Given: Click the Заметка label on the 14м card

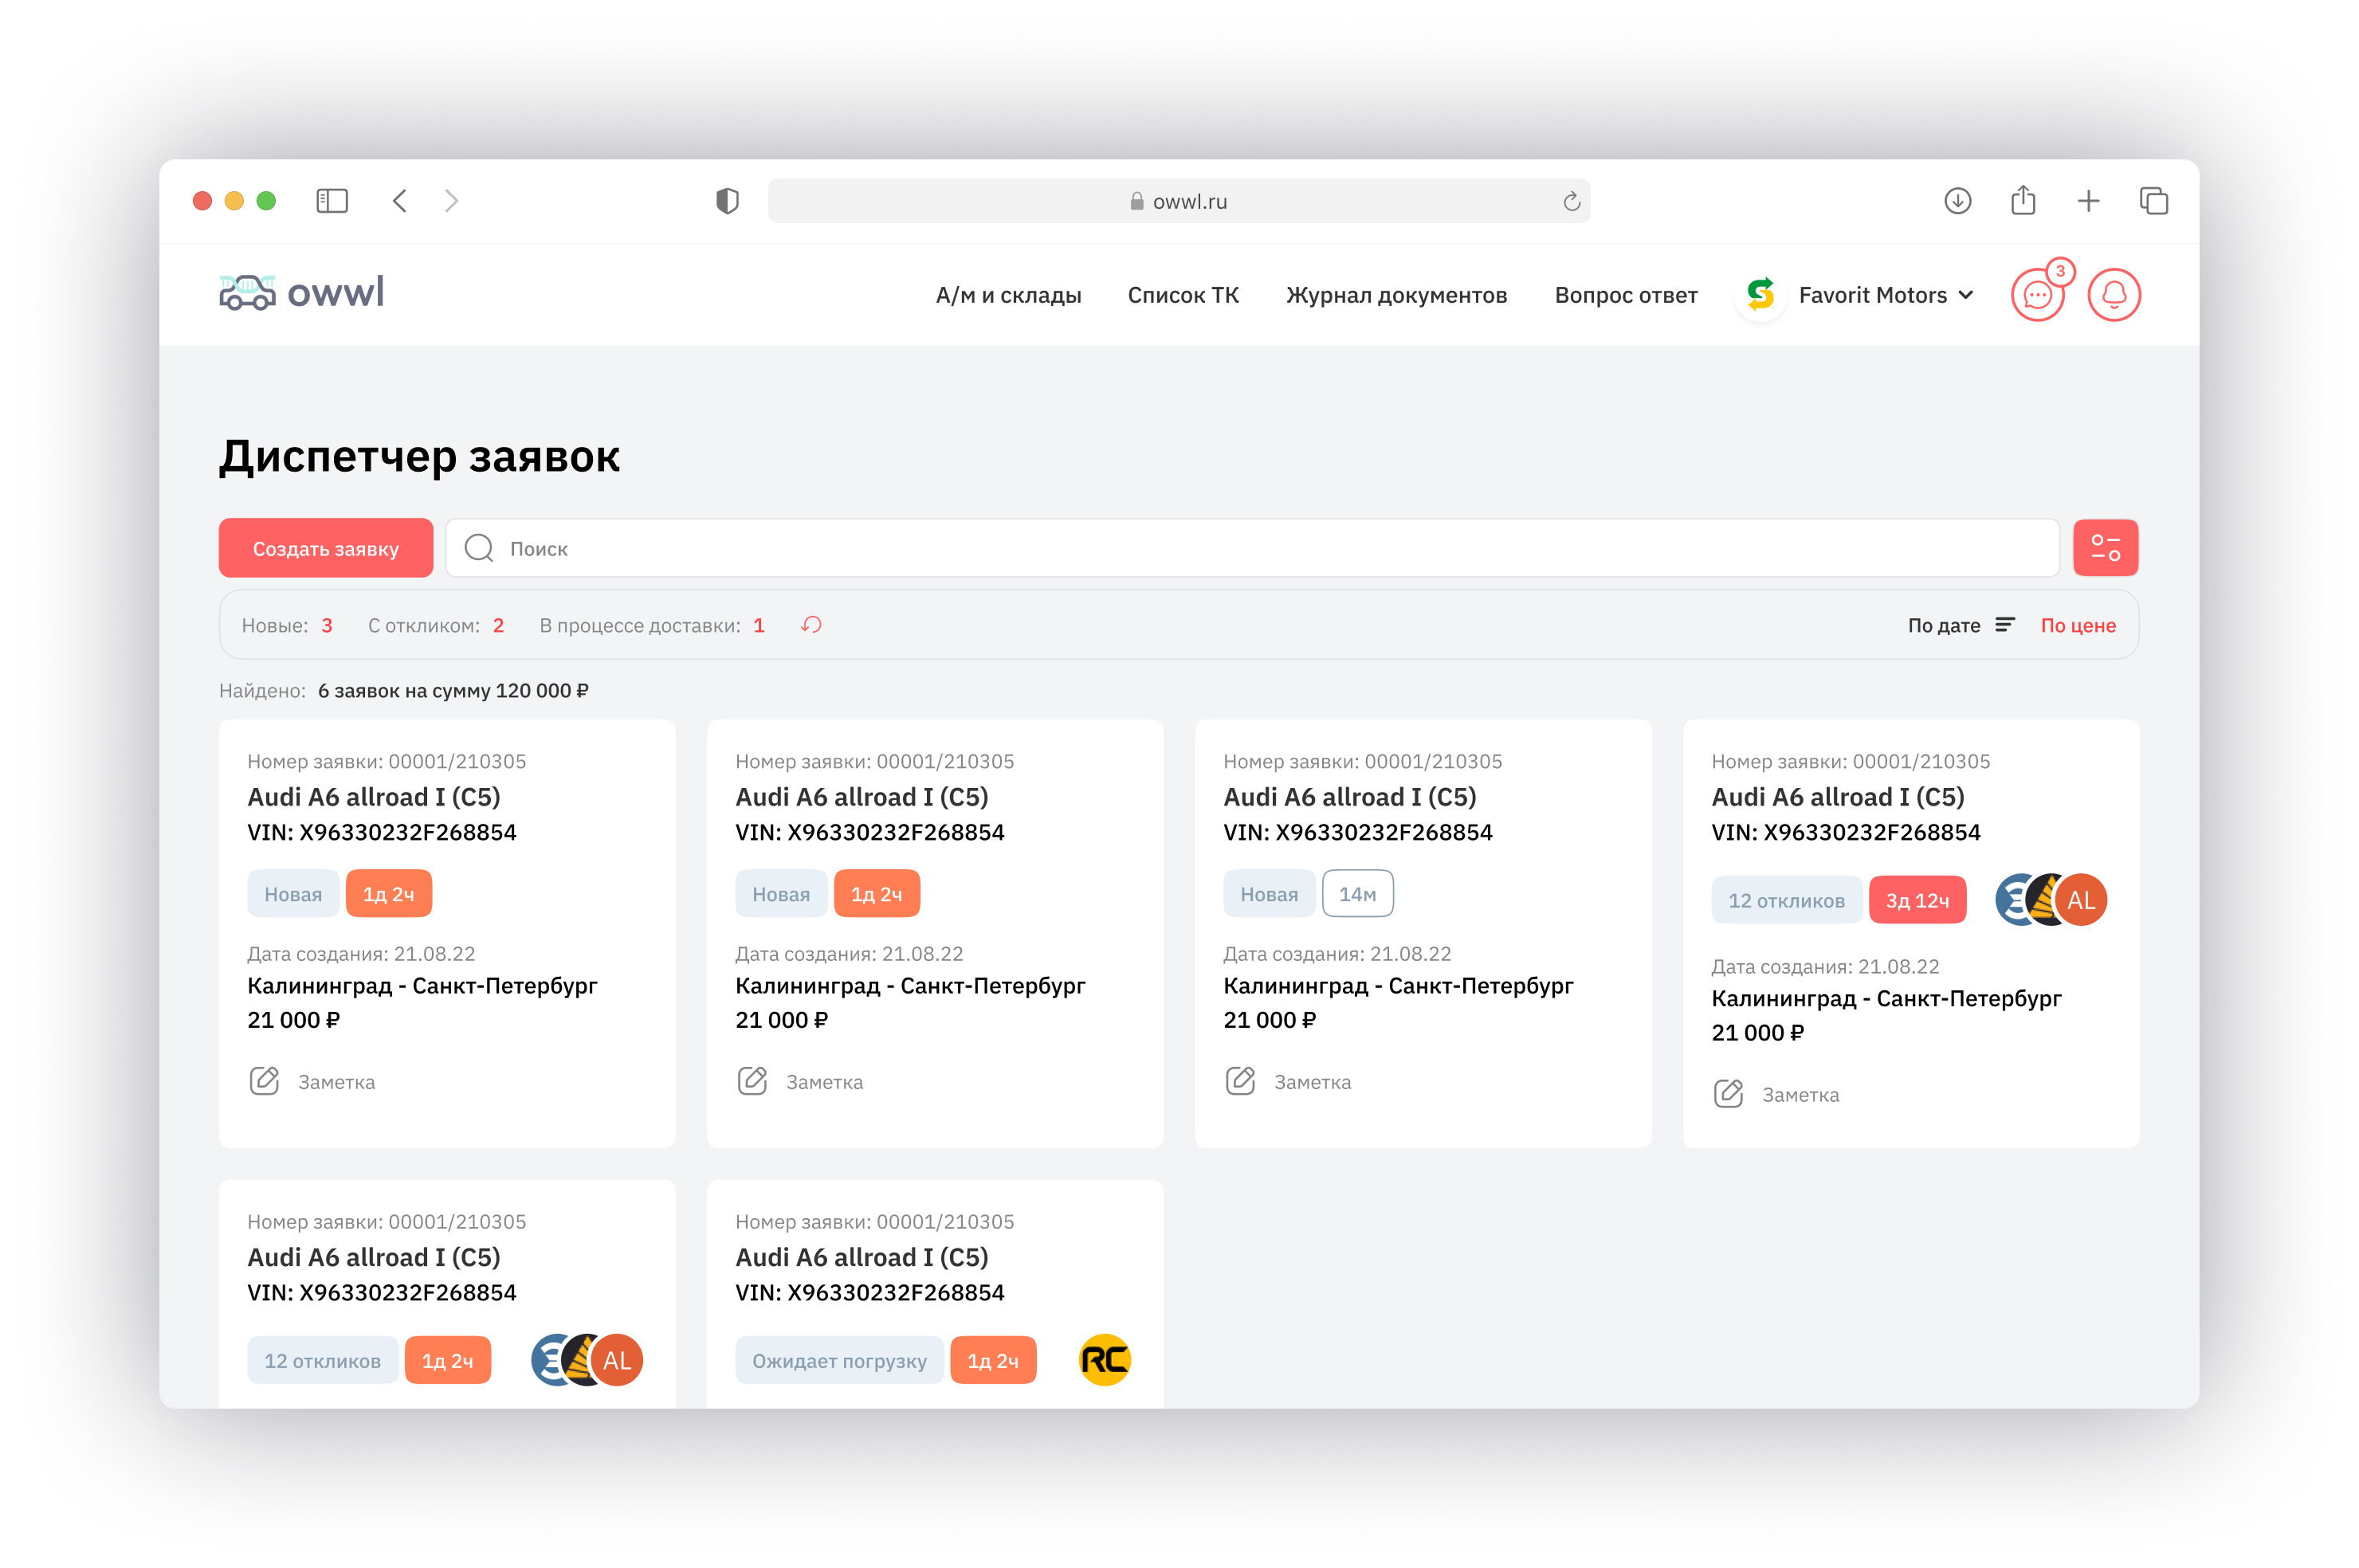Looking at the screenshot, I should (1312, 1082).
